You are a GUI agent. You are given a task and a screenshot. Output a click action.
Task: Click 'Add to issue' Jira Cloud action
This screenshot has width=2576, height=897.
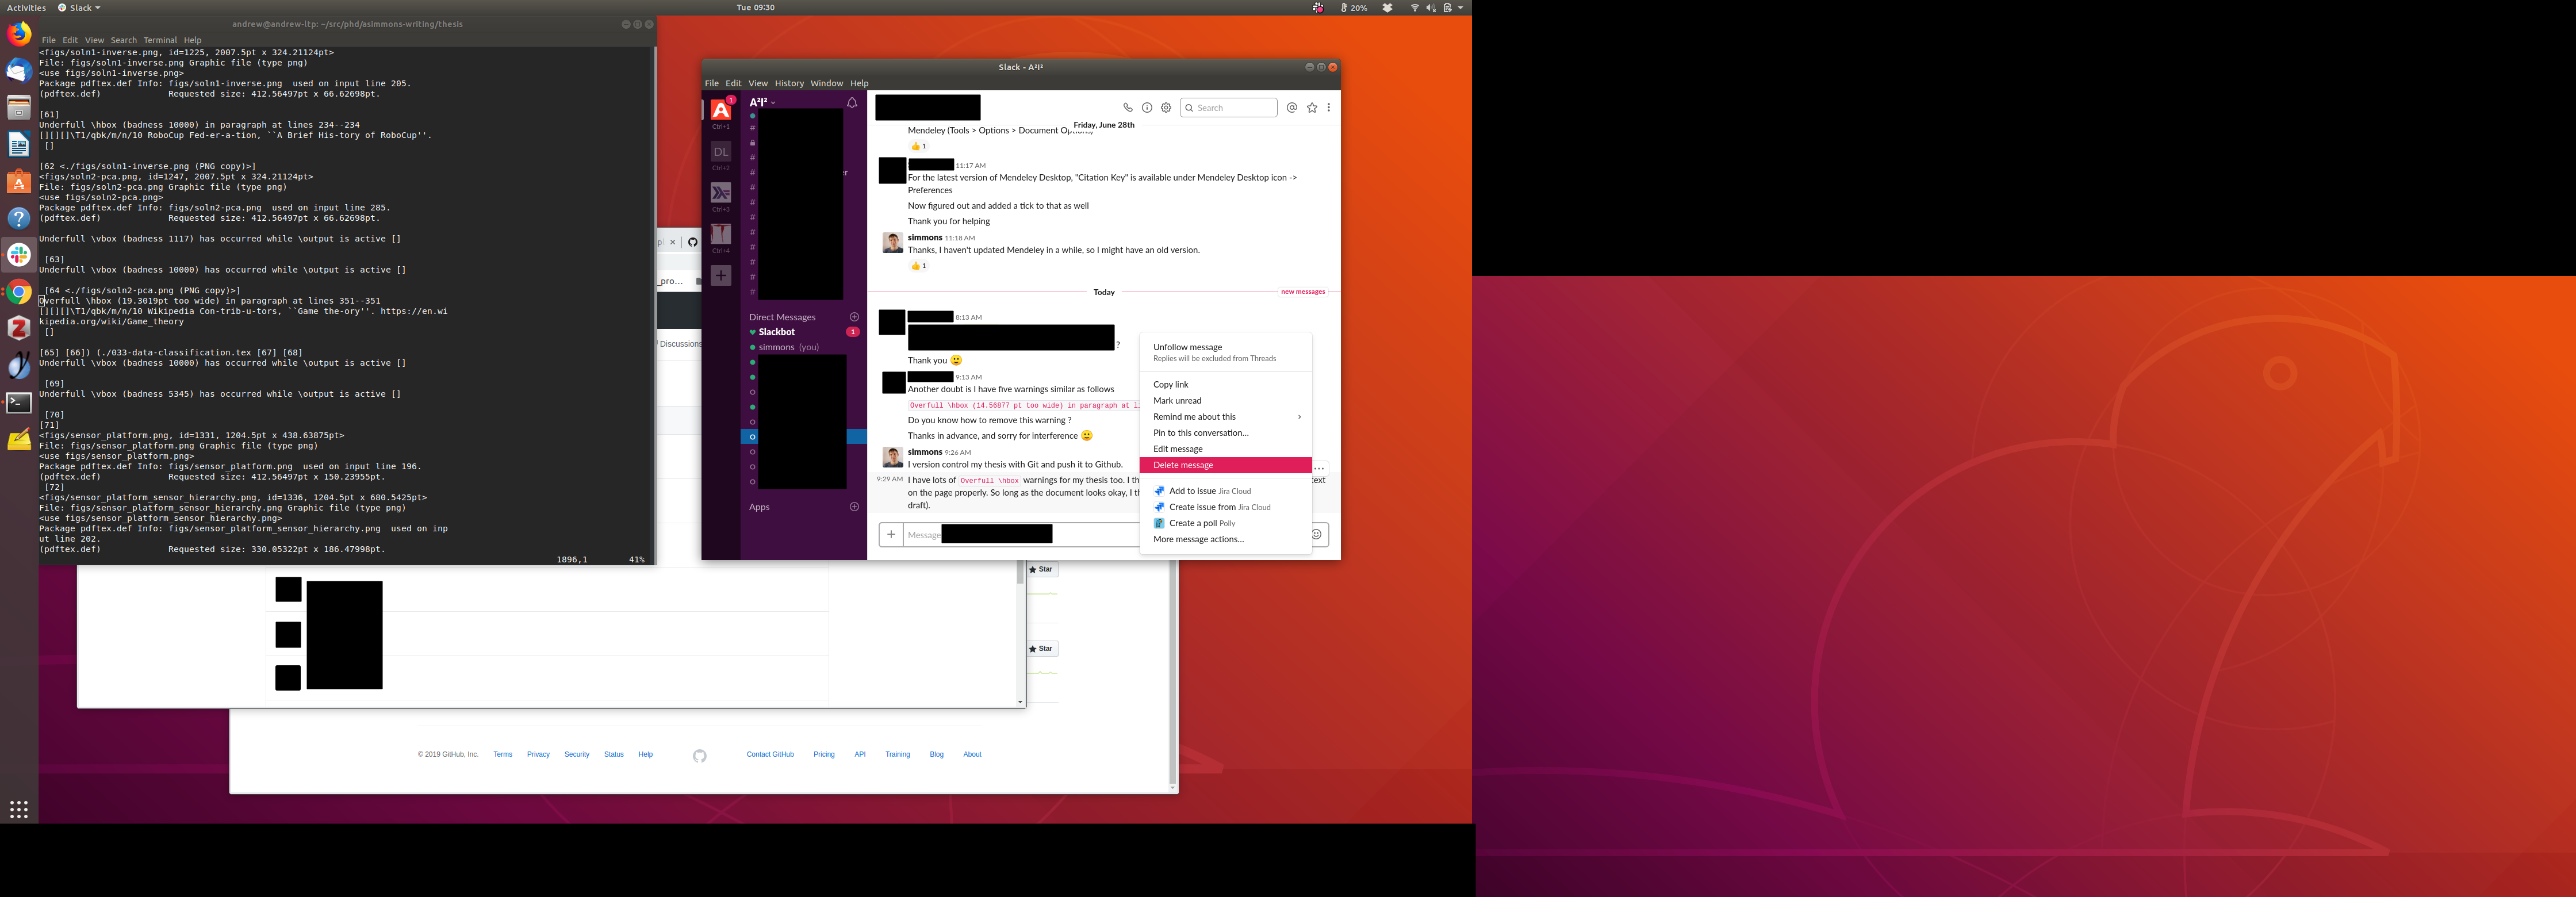point(1192,491)
